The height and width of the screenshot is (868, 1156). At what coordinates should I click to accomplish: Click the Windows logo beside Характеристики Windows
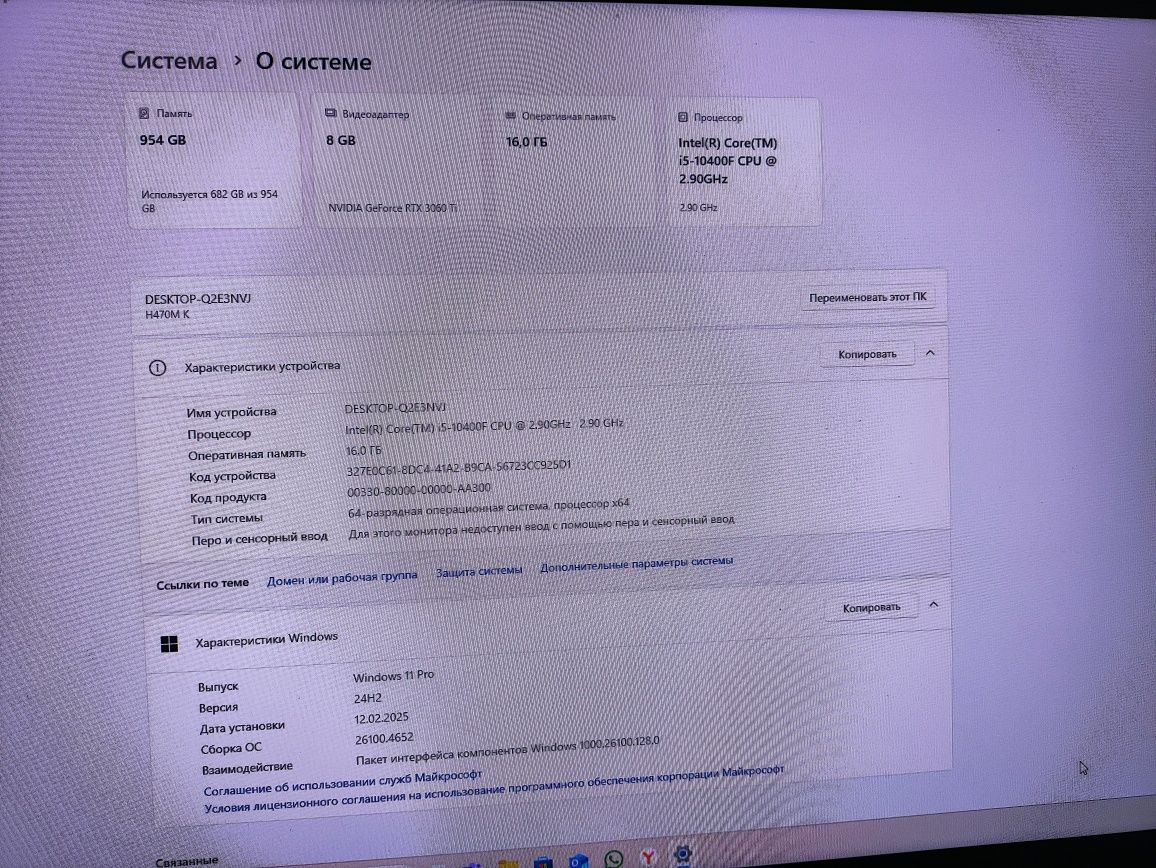[170, 644]
